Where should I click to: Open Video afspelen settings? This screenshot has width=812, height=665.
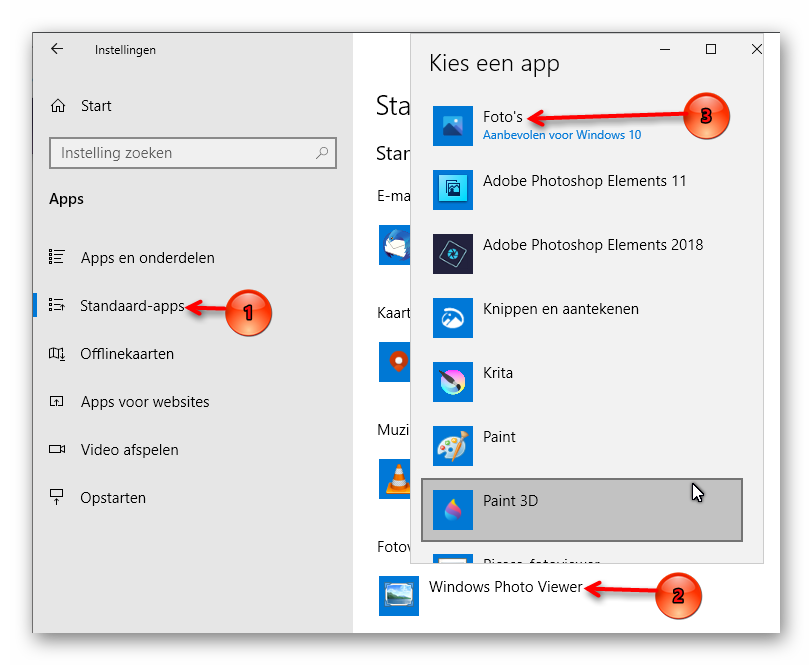129,449
